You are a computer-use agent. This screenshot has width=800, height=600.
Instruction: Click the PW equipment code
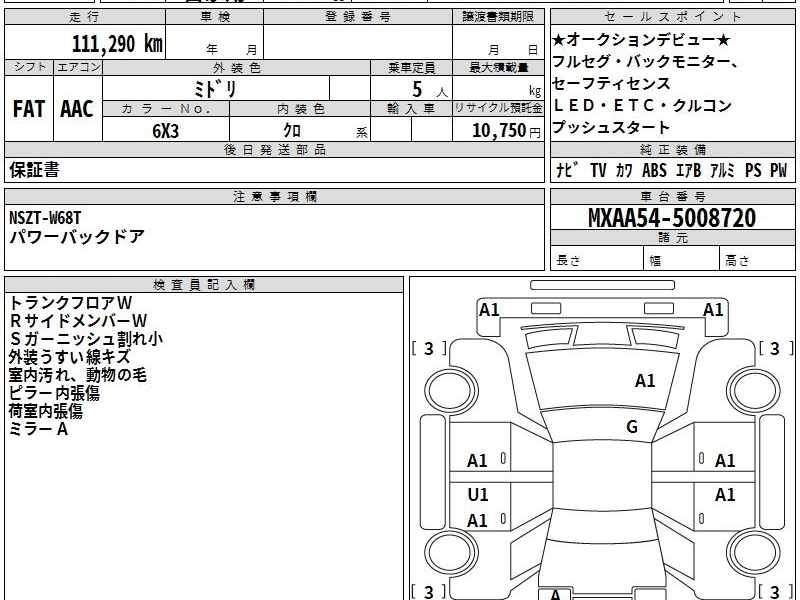[779, 170]
